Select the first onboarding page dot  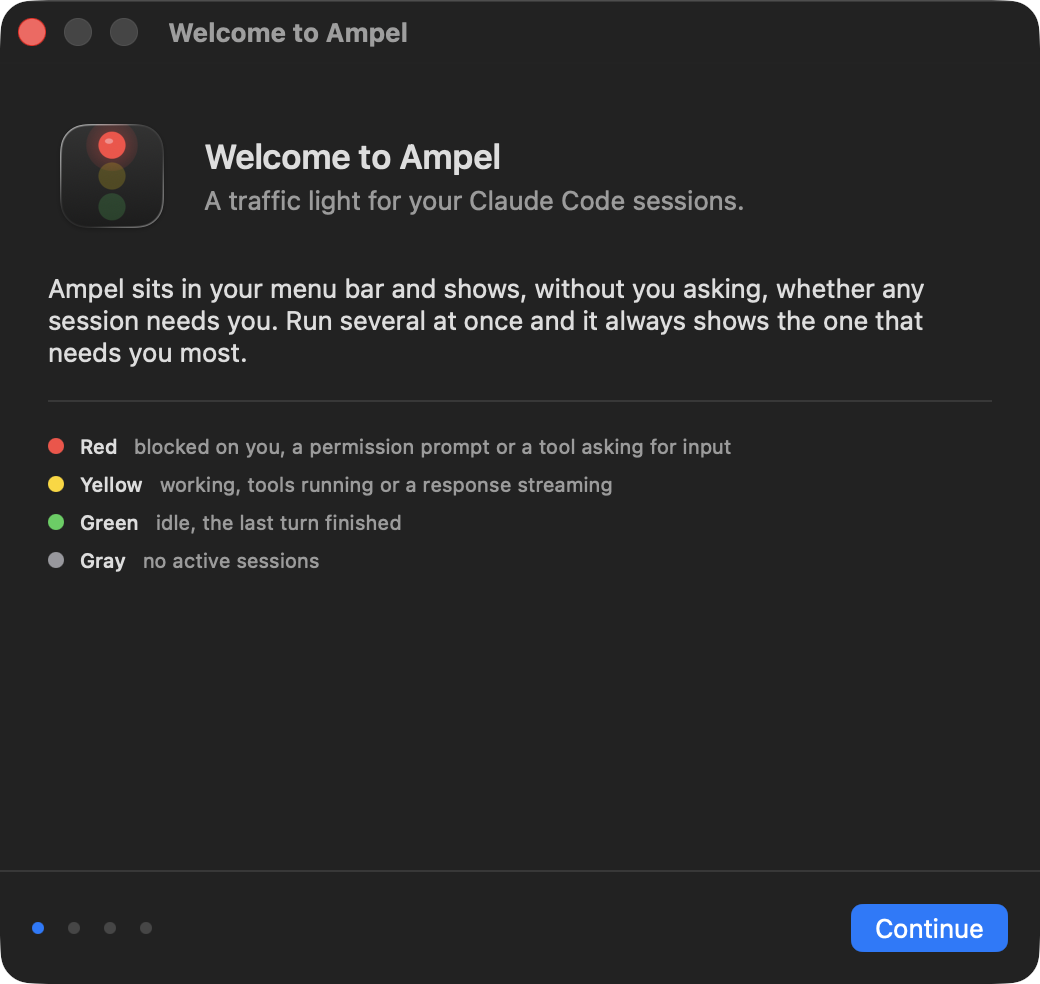pyautogui.click(x=38, y=928)
